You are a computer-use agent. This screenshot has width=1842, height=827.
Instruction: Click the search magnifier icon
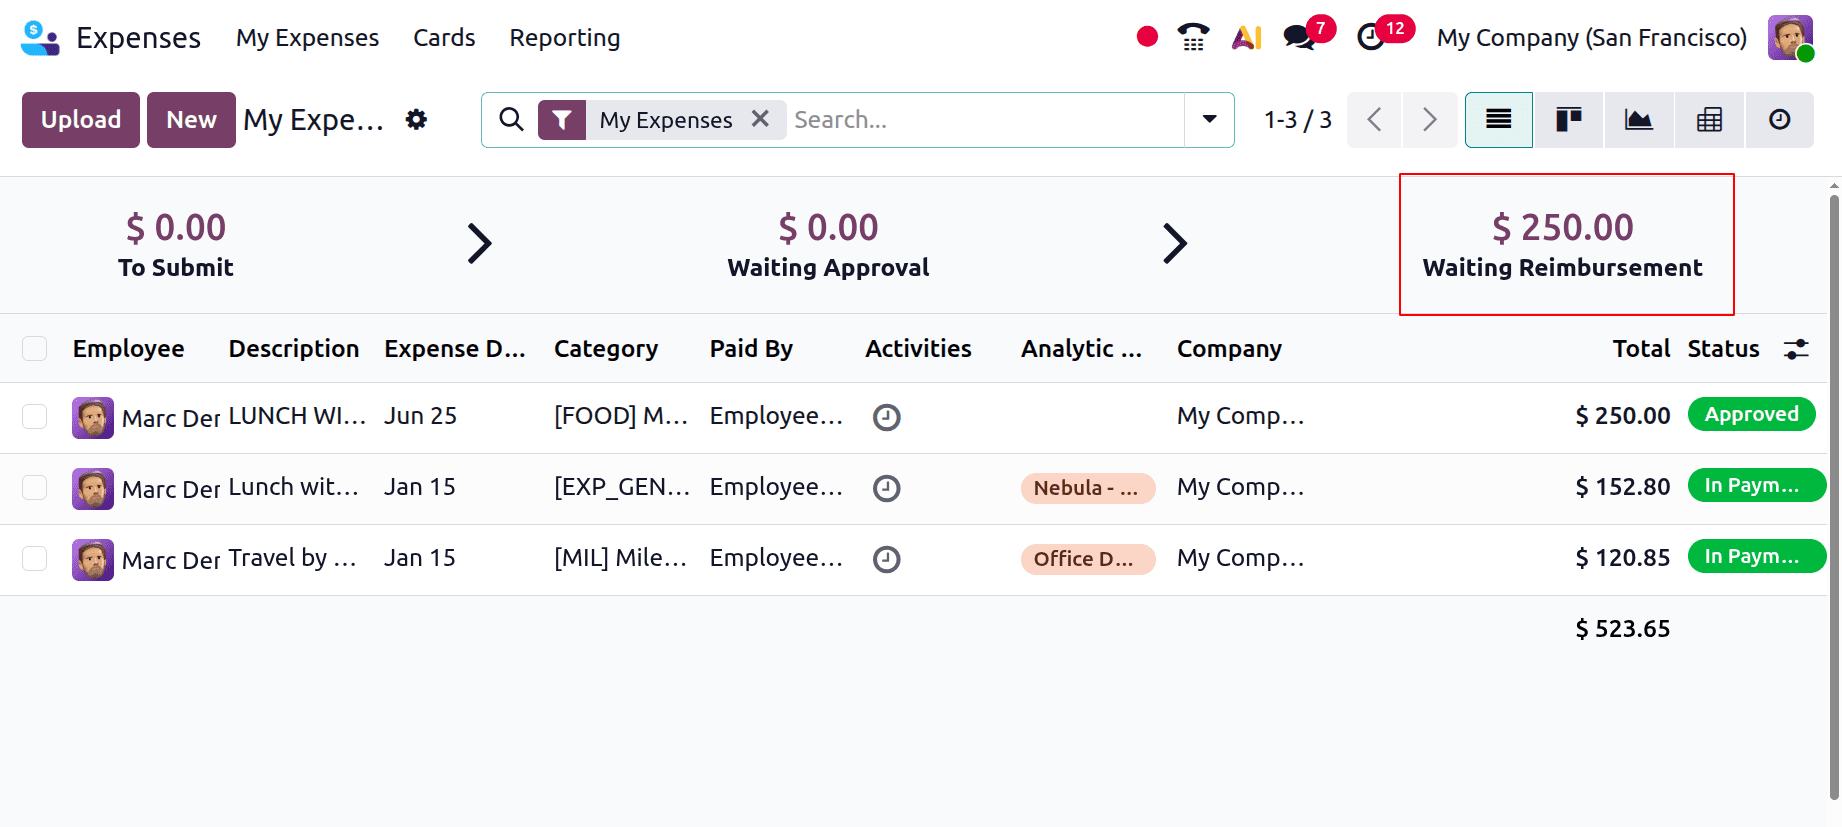[x=511, y=120]
